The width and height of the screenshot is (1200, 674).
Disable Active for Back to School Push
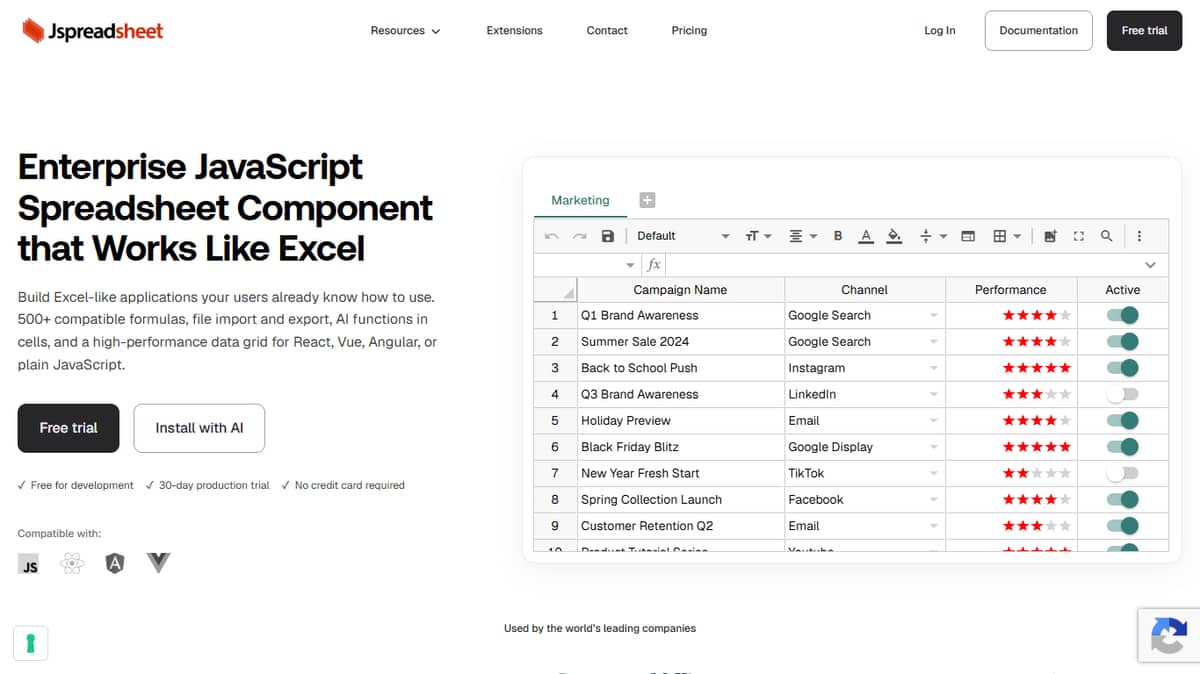pyautogui.click(x=1123, y=368)
